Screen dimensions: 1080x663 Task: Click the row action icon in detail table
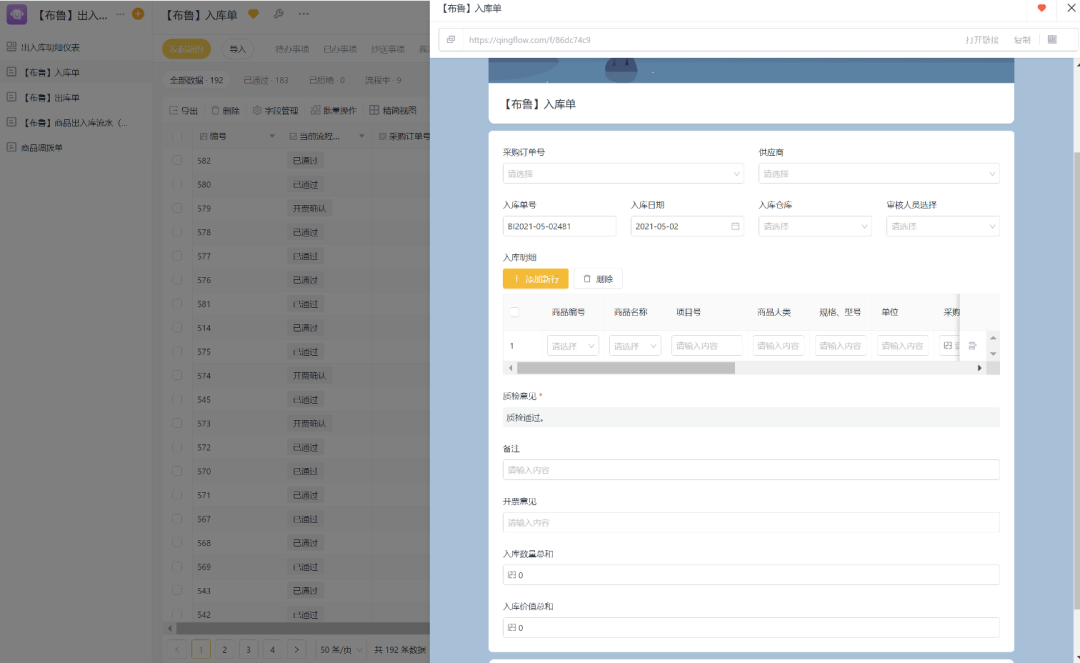972,346
